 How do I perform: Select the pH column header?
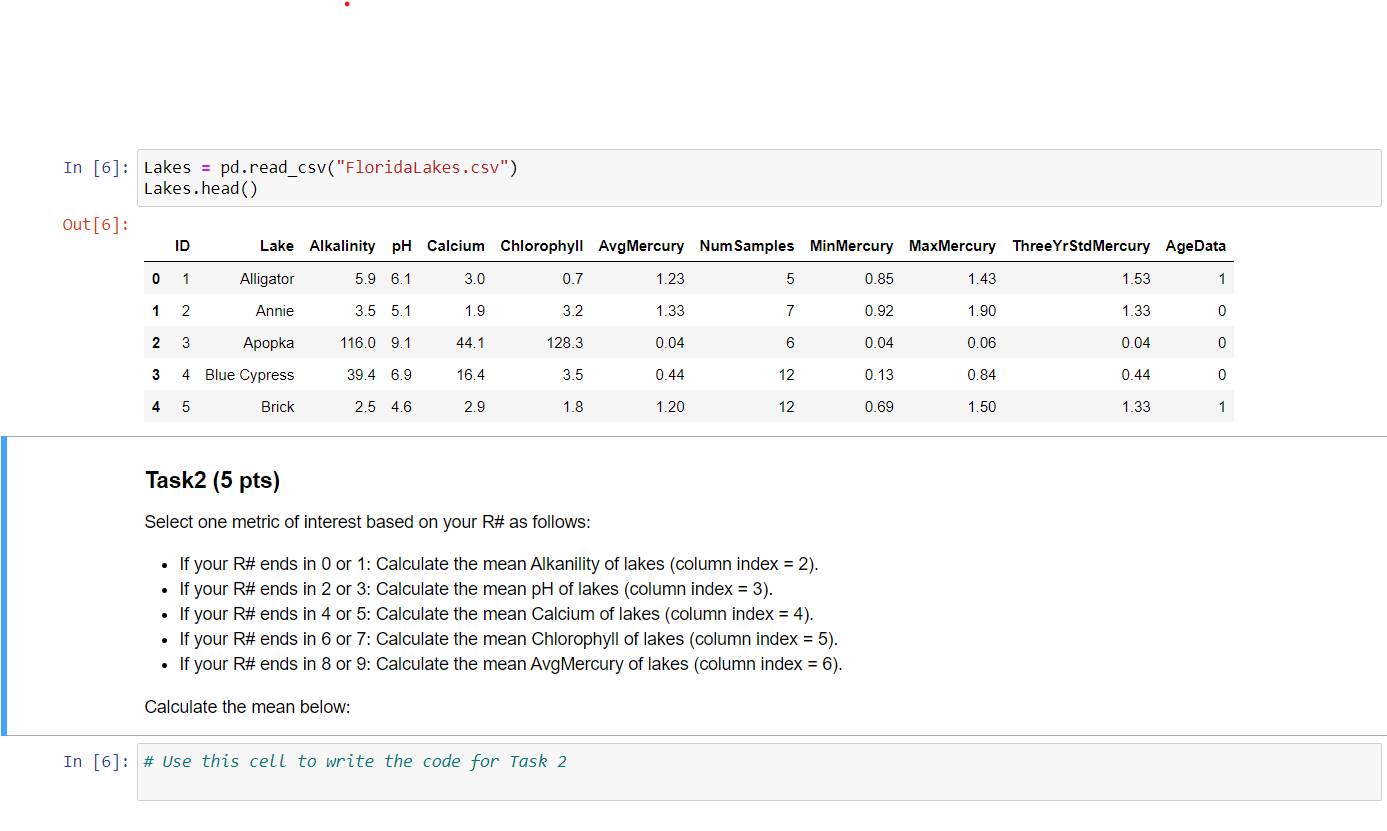[x=401, y=246]
